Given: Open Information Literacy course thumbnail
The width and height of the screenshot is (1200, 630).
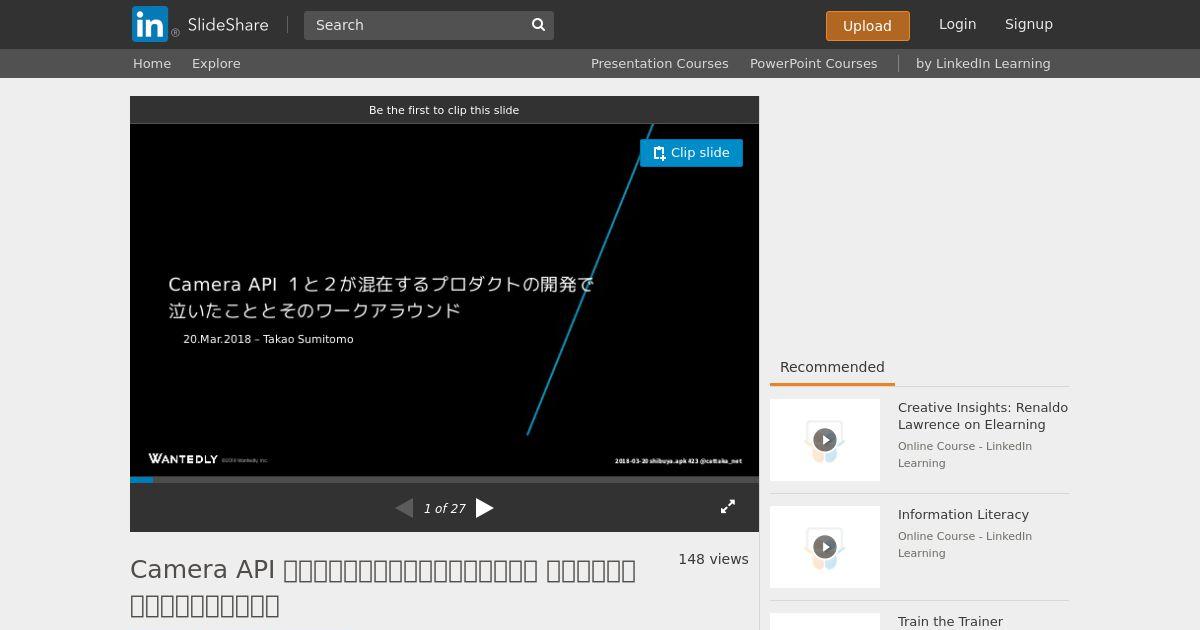Looking at the screenshot, I should [825, 547].
